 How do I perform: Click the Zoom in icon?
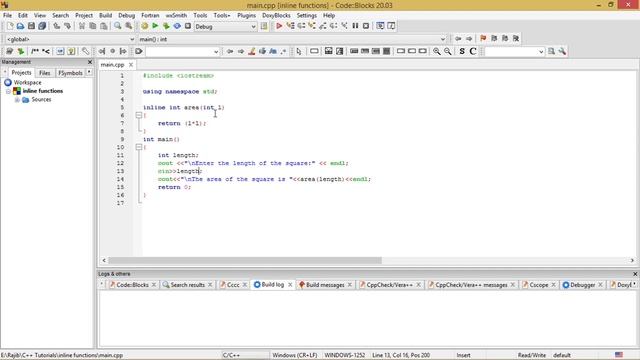pyautogui.click(x=437, y=51)
